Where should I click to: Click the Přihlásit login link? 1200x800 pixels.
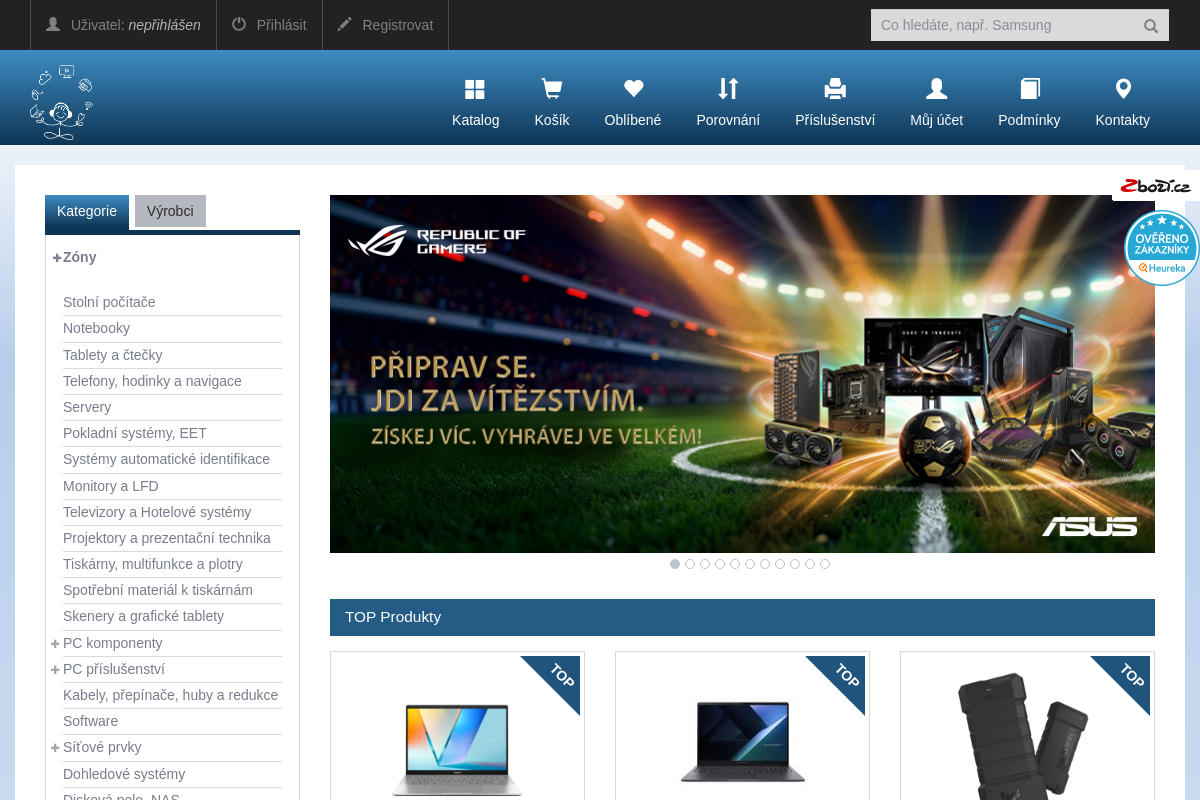point(269,25)
